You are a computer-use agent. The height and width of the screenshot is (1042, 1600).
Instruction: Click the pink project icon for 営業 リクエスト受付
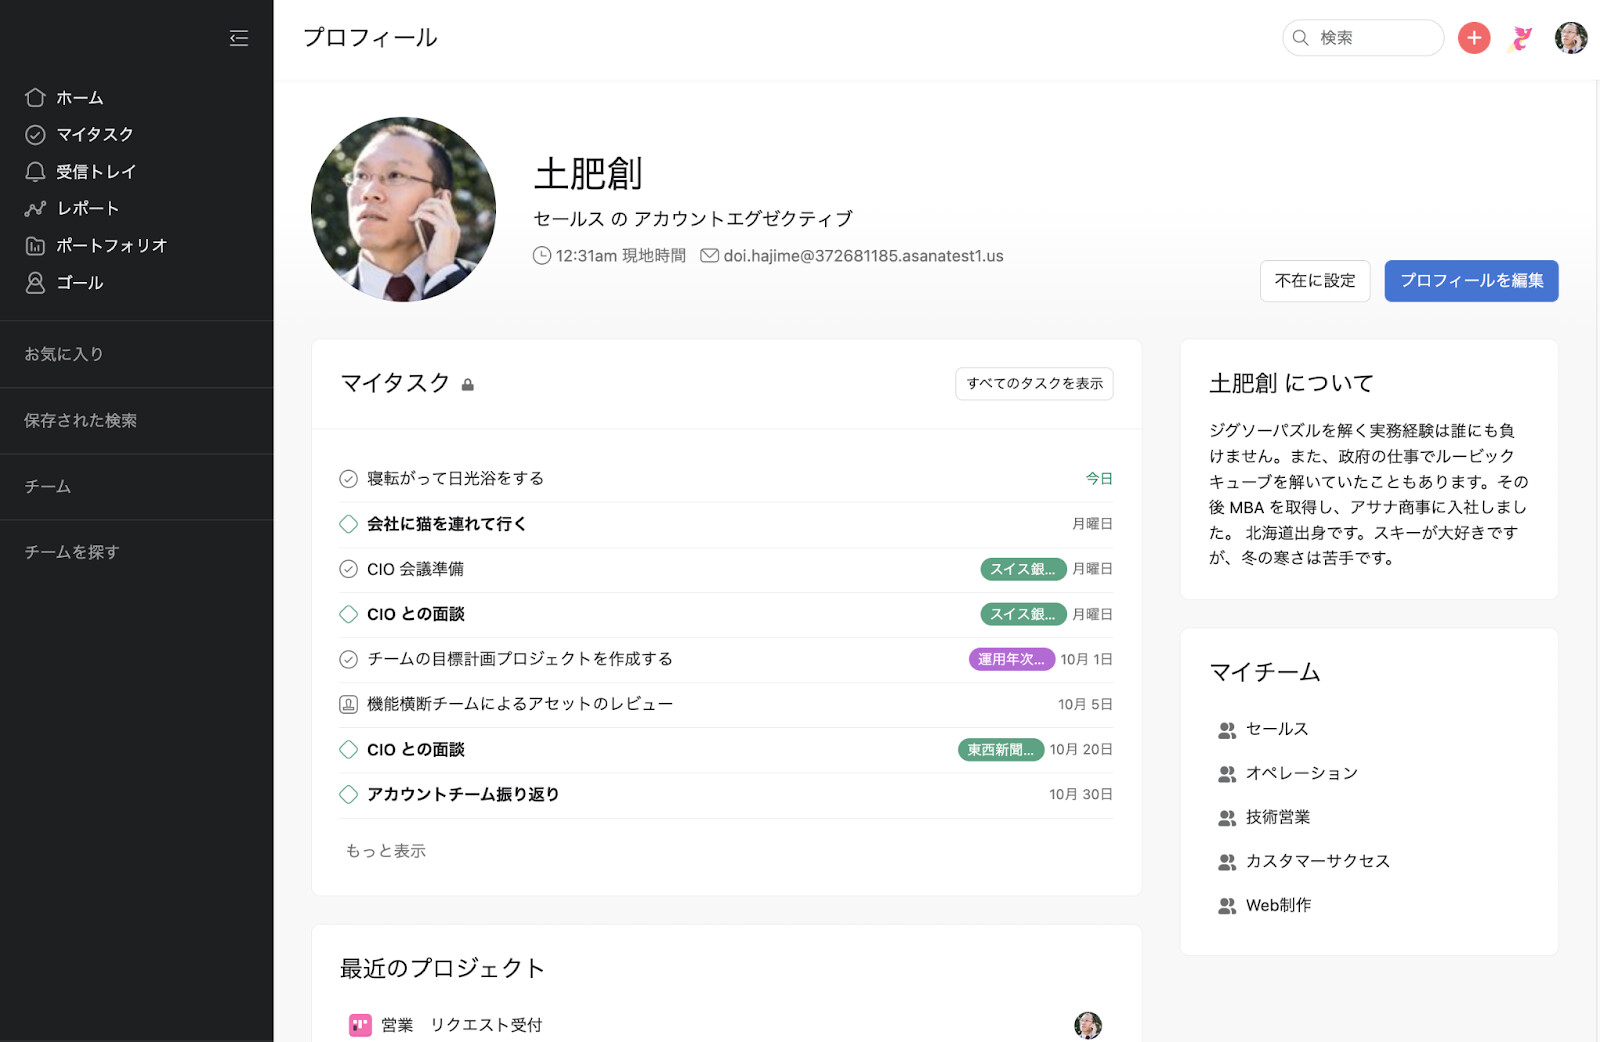coord(360,1025)
